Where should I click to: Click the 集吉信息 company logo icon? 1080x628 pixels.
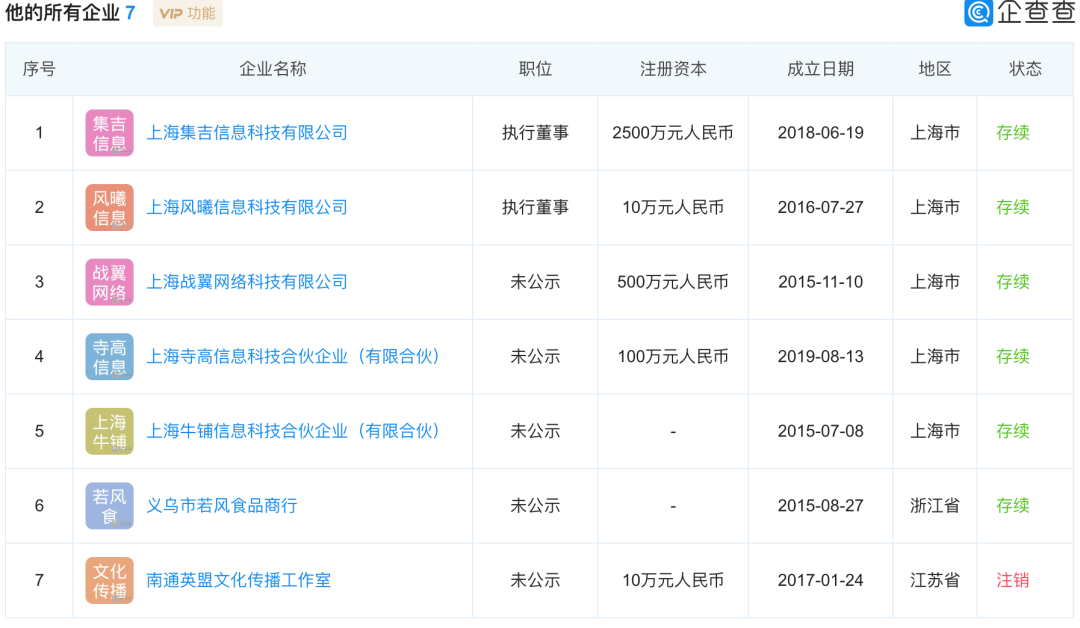(x=110, y=133)
